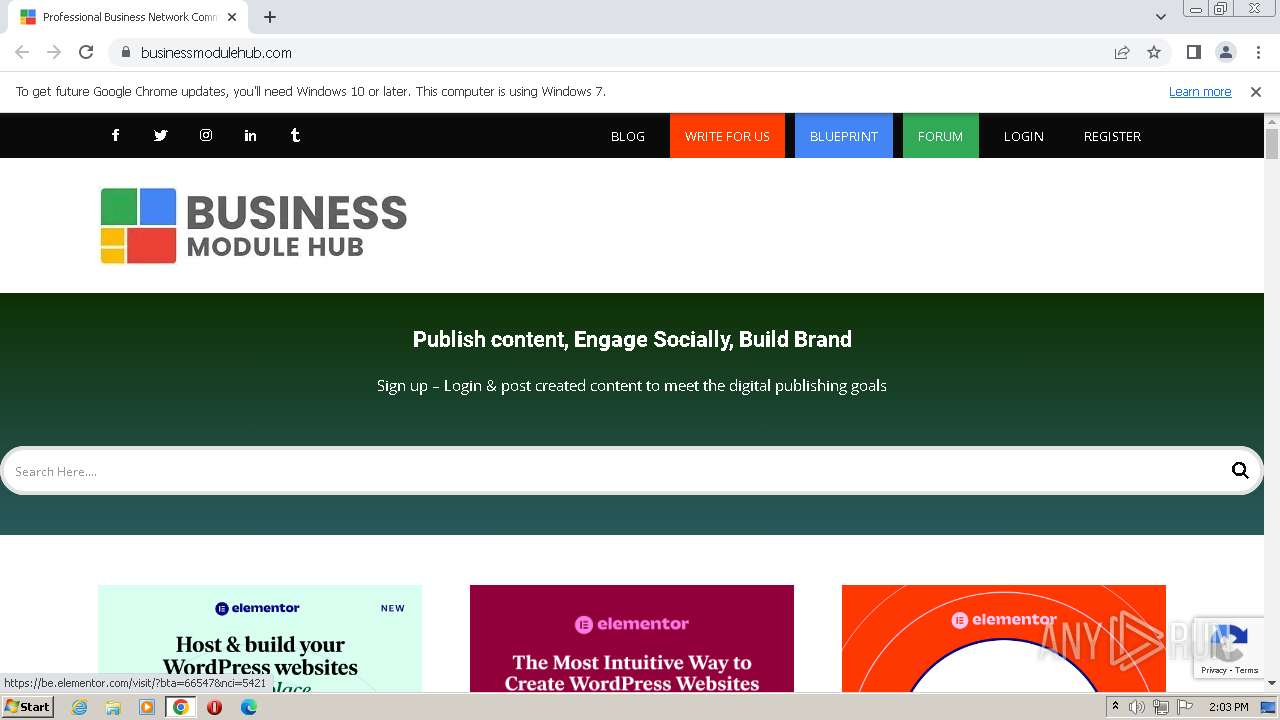Open the Chrome tab search dropdown

tap(1160, 17)
